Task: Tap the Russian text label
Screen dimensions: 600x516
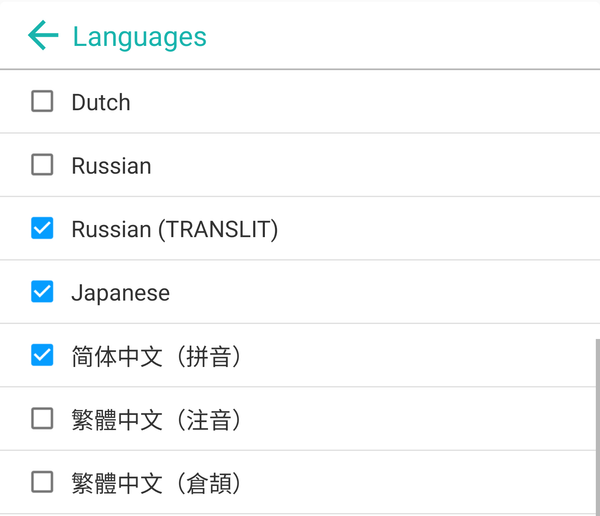Action: point(111,166)
